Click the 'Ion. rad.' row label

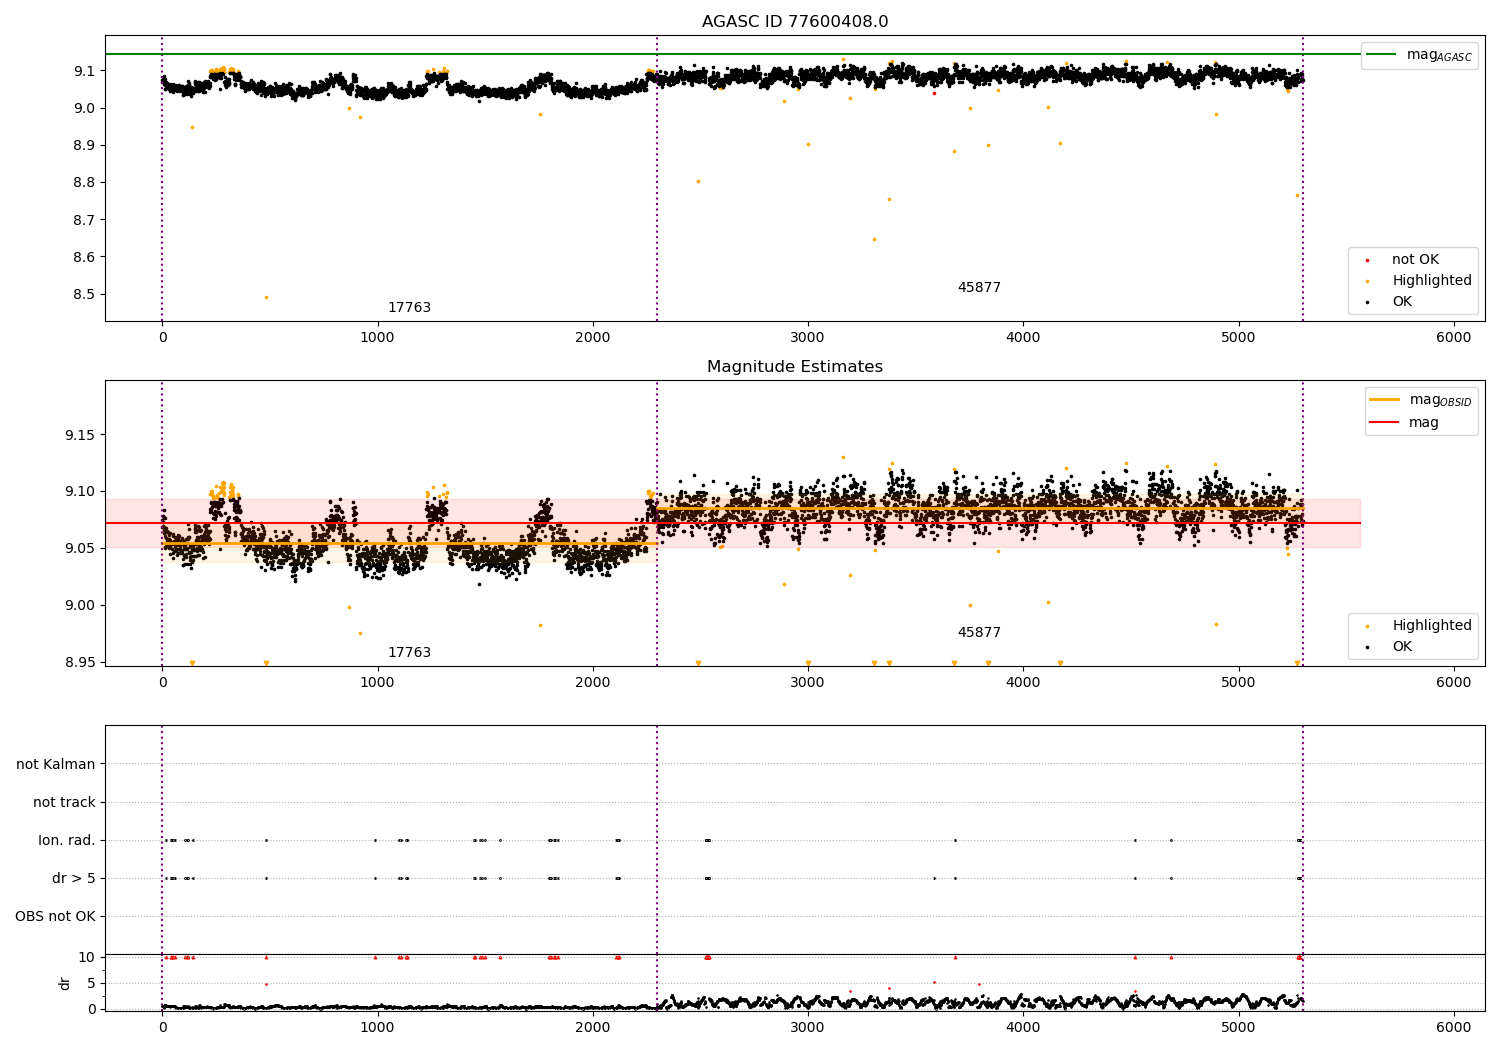[x=67, y=841]
